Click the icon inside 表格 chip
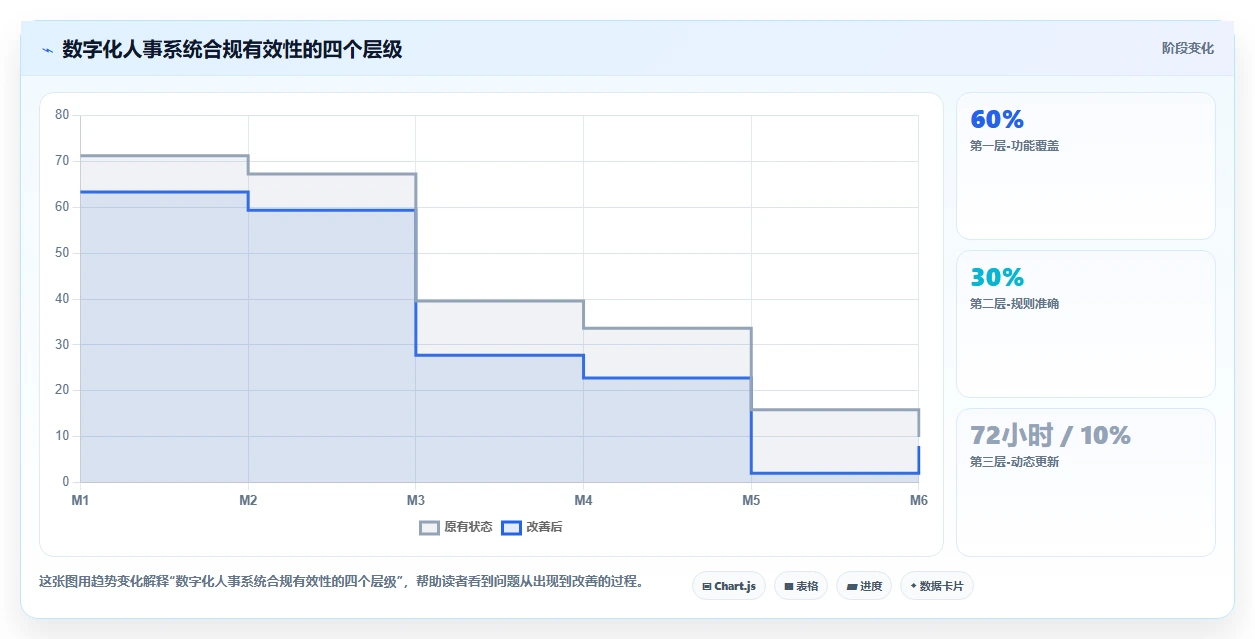Viewport: 1255px width, 639px height. 788,587
